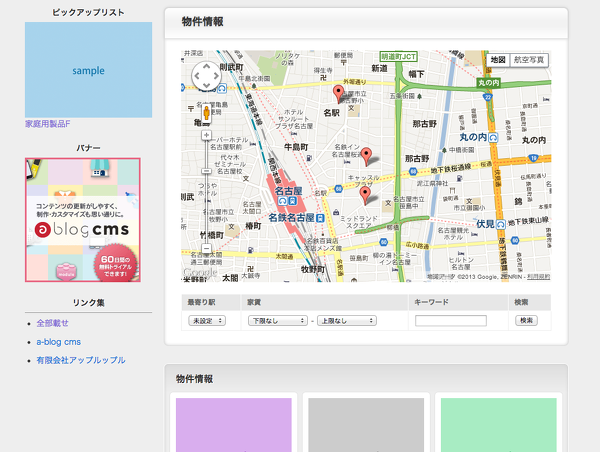Click the 家賃 column header

coord(324,302)
